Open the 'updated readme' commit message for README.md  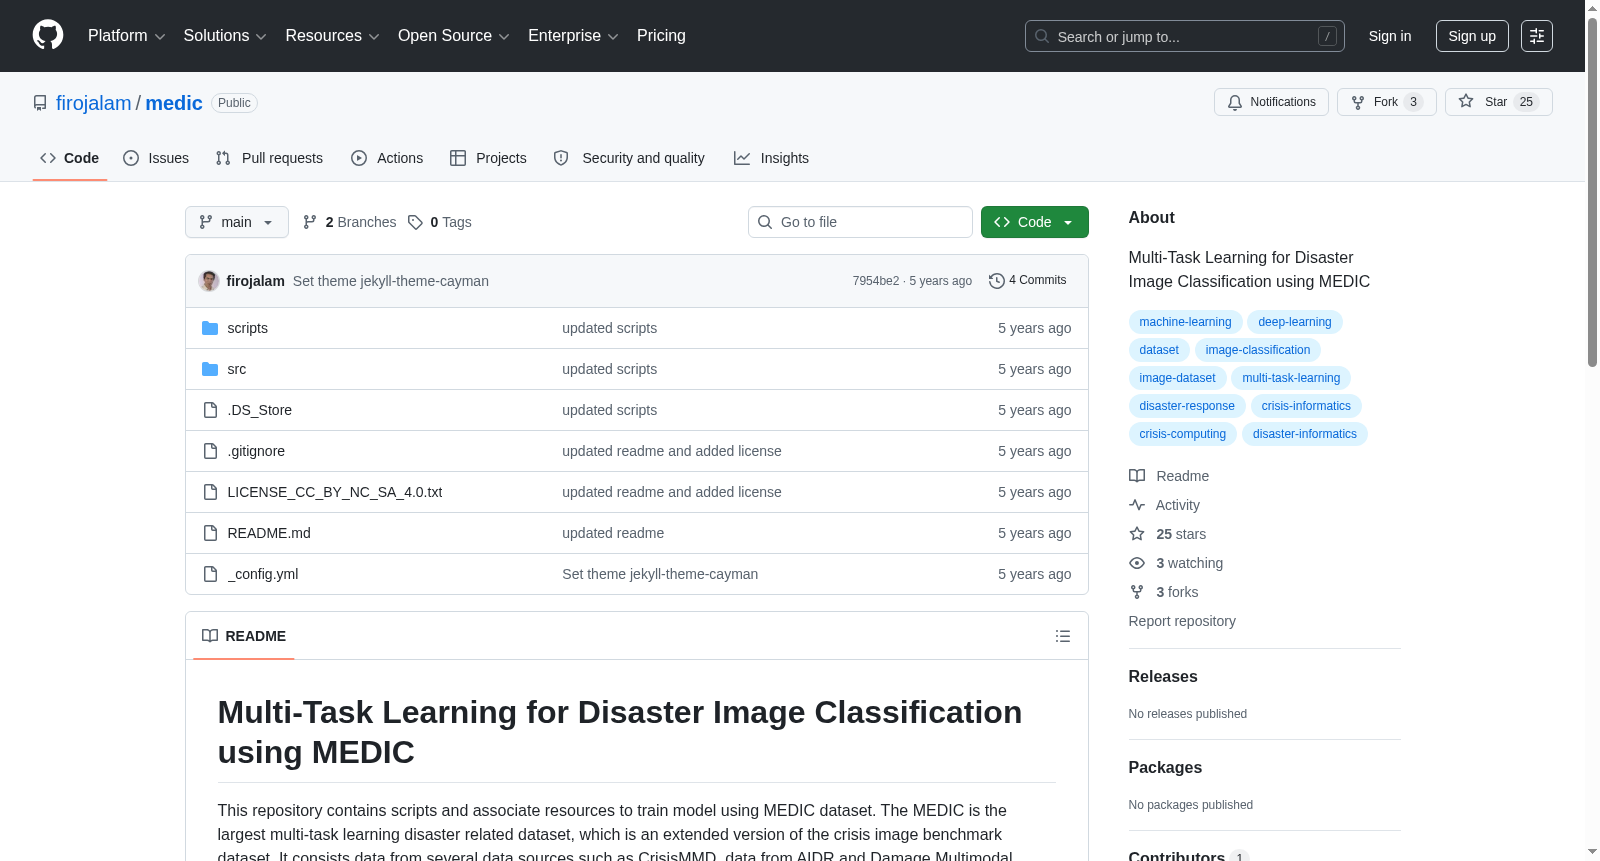point(613,533)
